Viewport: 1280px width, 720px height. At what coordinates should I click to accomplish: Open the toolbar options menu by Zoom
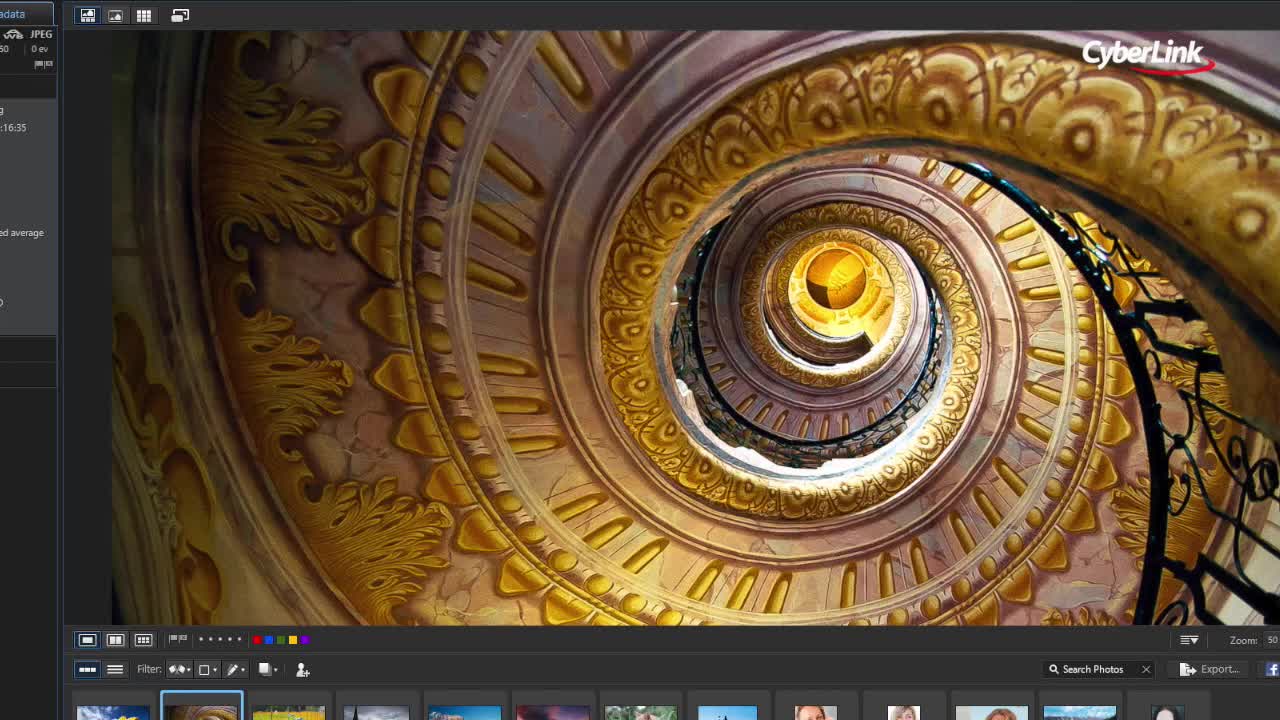point(1189,640)
